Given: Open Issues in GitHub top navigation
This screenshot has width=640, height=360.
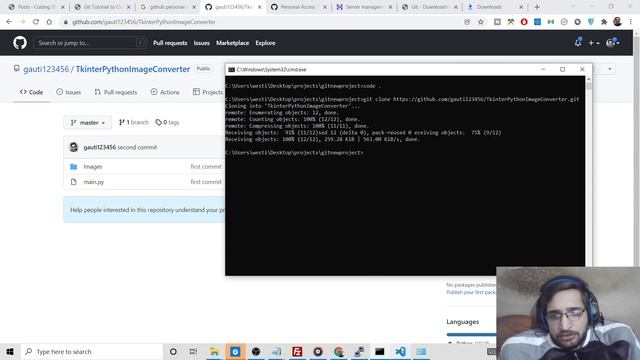Looking at the screenshot, I should coord(202,43).
